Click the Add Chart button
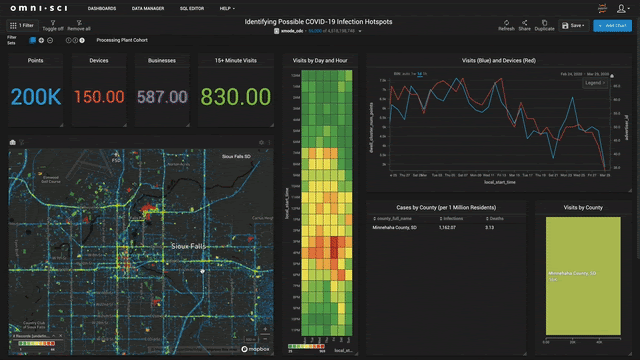 pos(612,25)
